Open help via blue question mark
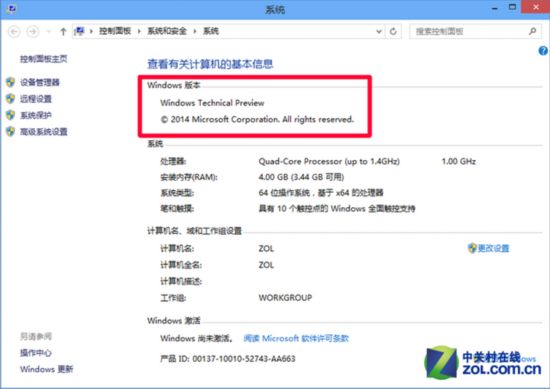This screenshot has height=389, width=550. point(543,51)
